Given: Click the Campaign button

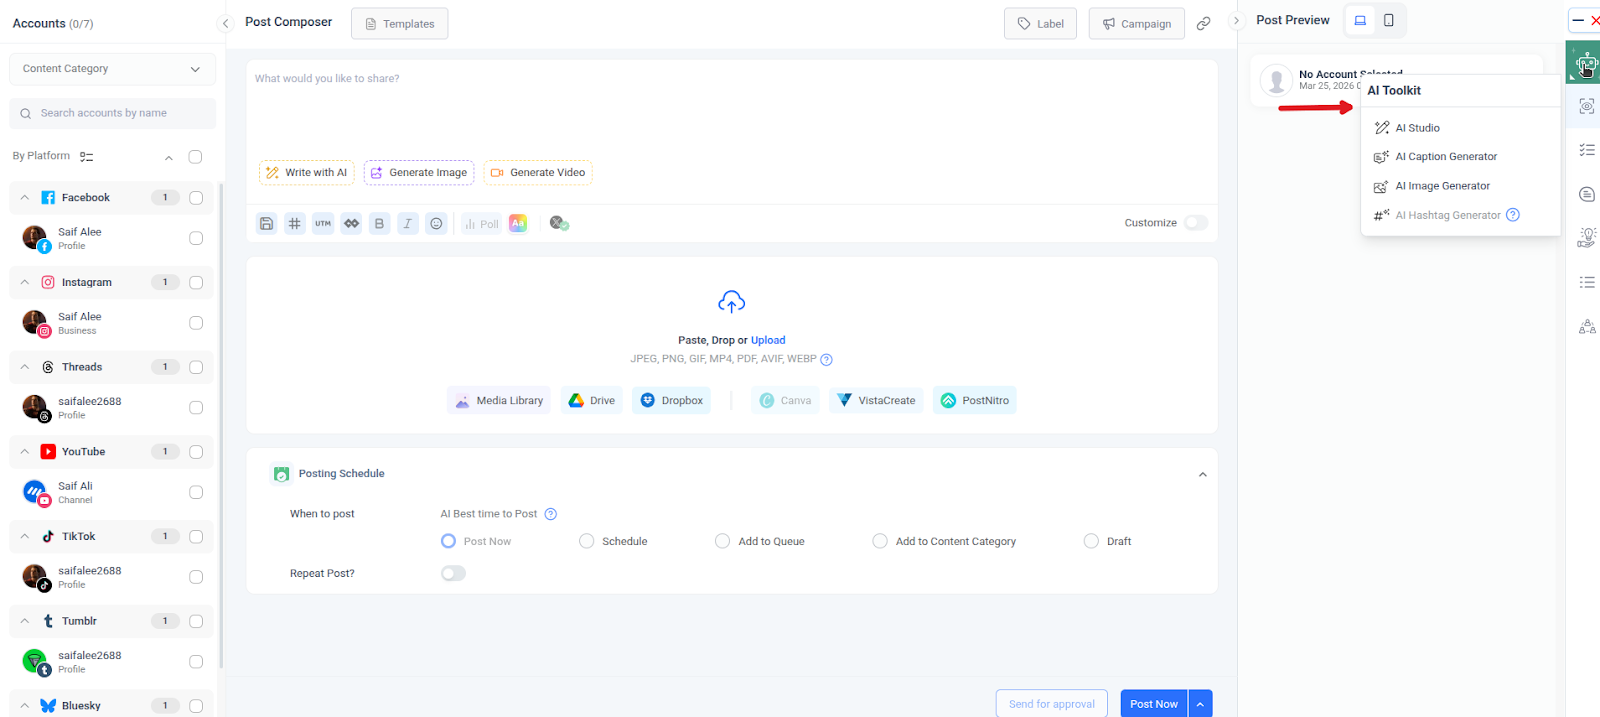Looking at the screenshot, I should click(1136, 23).
